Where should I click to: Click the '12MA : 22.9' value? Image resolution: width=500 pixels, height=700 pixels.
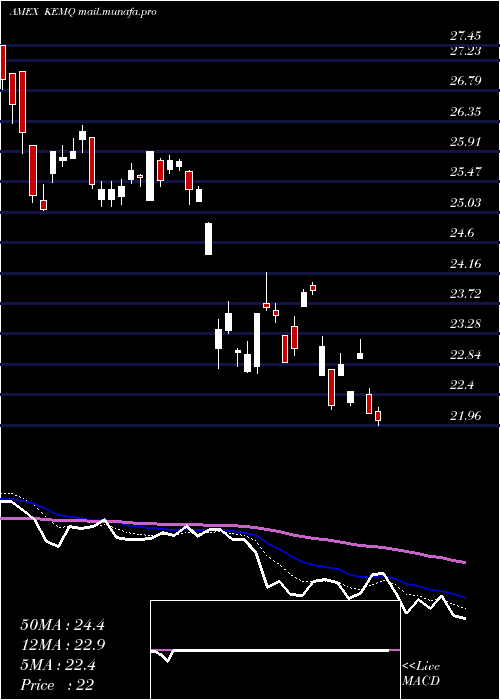[x=62, y=645]
